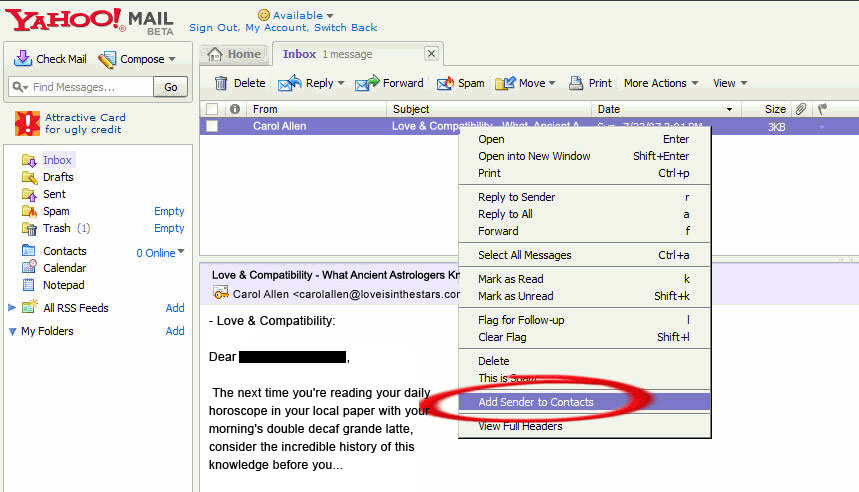The height and width of the screenshot is (492, 859).
Task: Click the From column header
Action: pos(317,109)
